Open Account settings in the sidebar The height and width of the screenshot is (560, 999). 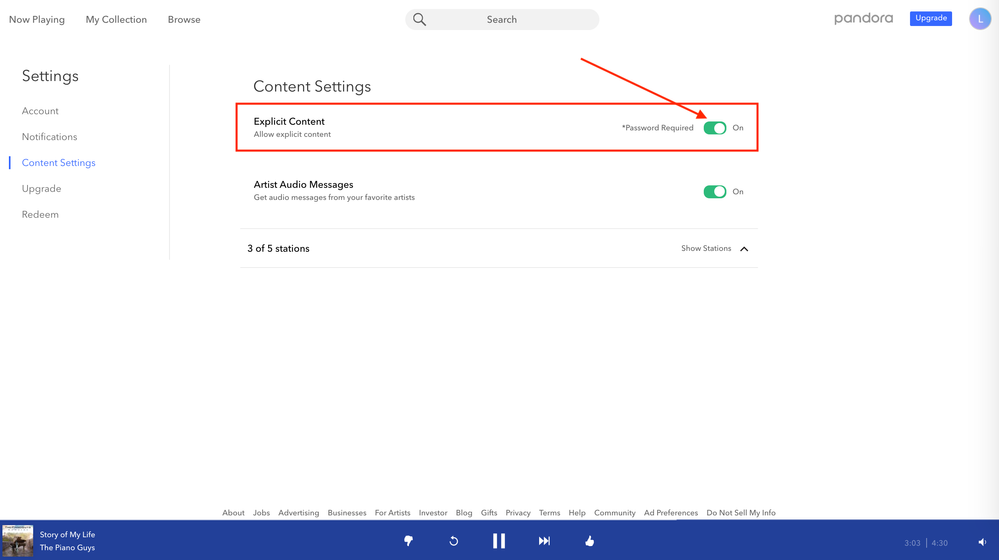[x=40, y=111]
